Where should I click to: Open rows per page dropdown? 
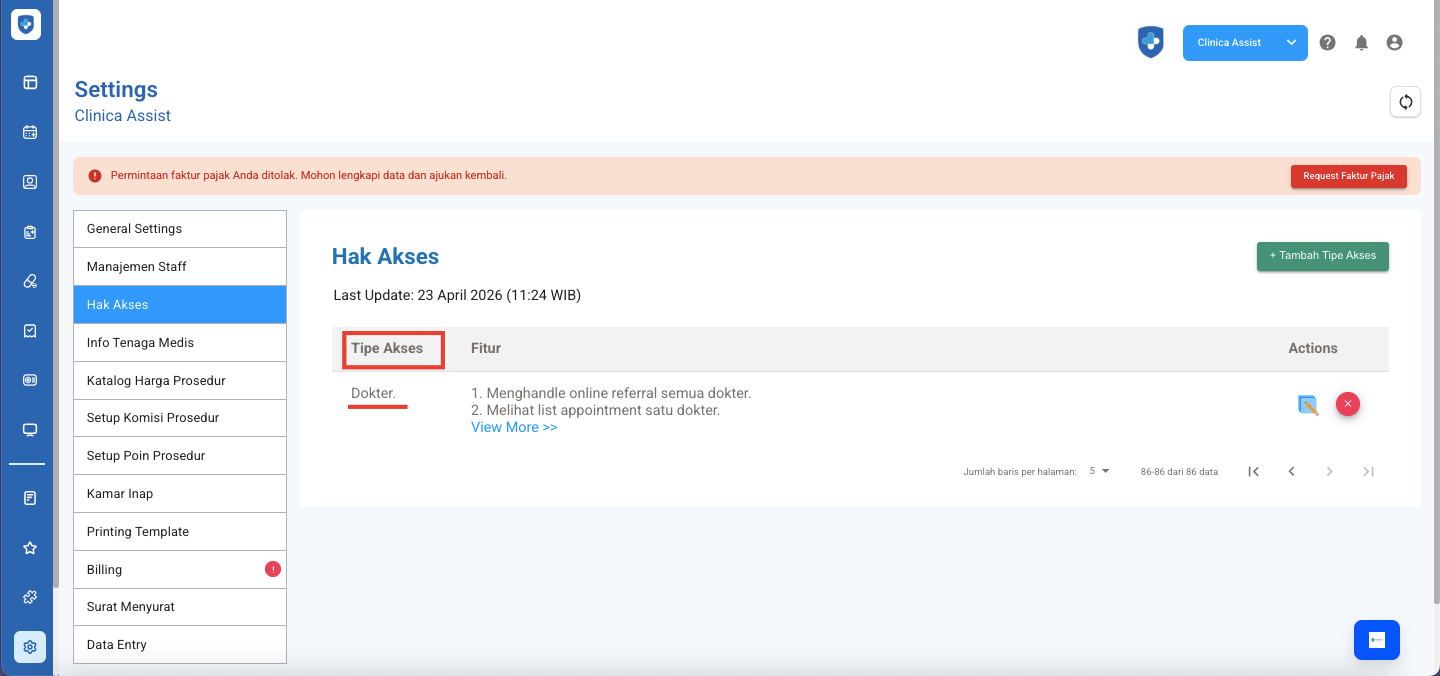point(1099,471)
